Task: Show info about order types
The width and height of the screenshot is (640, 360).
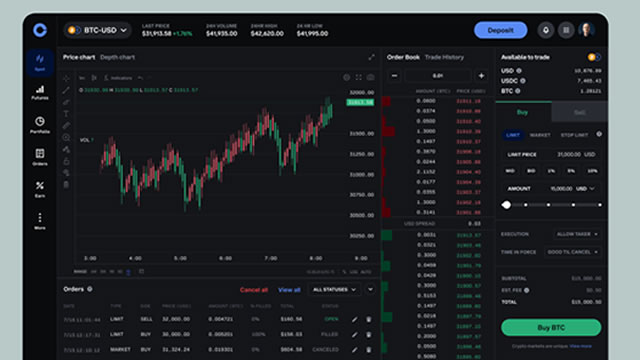Action: pos(599,134)
